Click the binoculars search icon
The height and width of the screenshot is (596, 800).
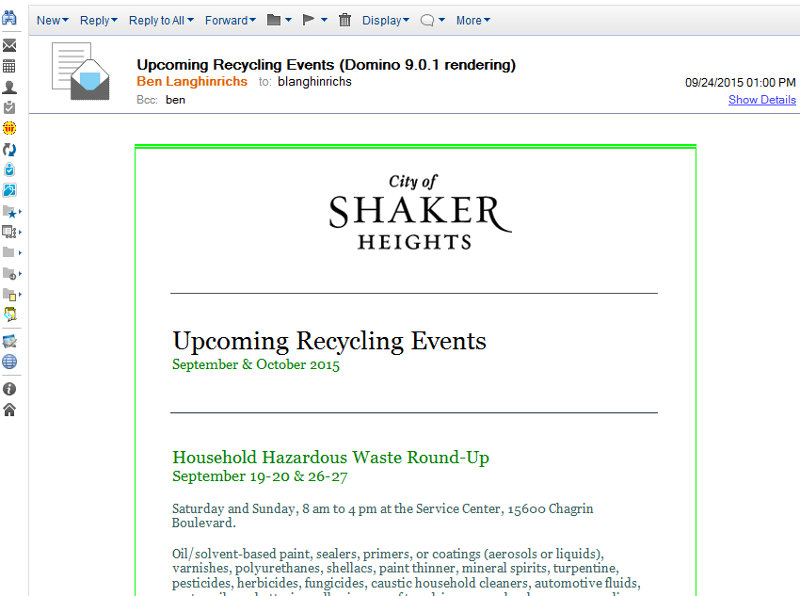(x=9, y=20)
